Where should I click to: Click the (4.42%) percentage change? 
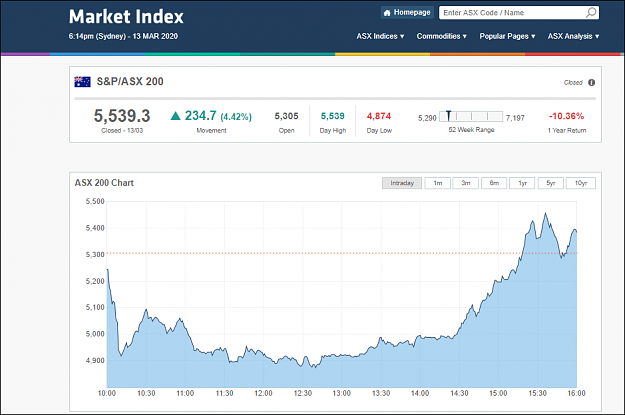[236, 117]
